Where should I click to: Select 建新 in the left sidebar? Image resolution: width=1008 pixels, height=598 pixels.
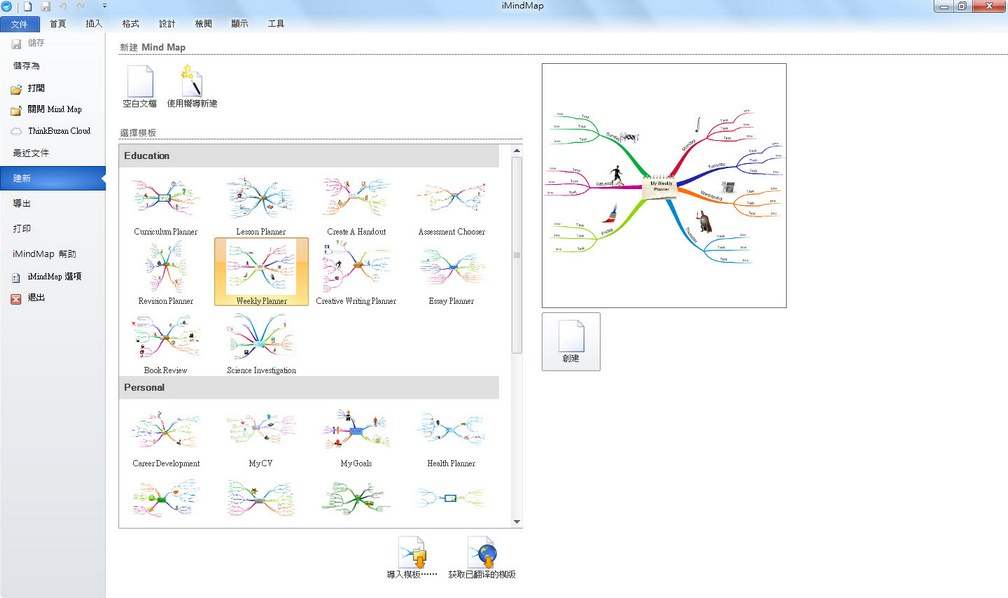click(53, 178)
